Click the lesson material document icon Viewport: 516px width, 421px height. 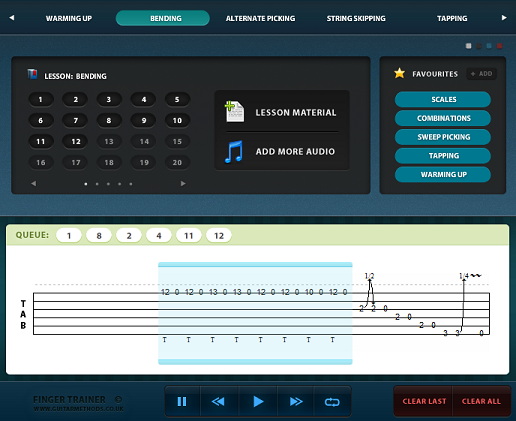[x=235, y=112]
